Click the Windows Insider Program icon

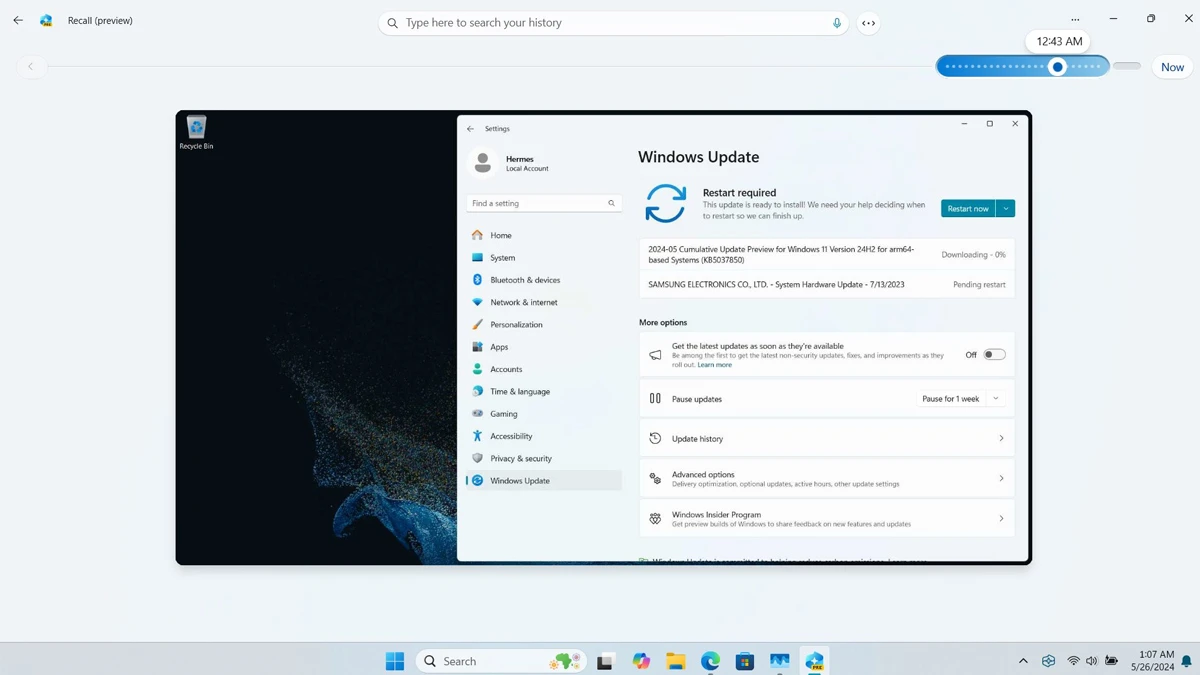click(x=655, y=519)
